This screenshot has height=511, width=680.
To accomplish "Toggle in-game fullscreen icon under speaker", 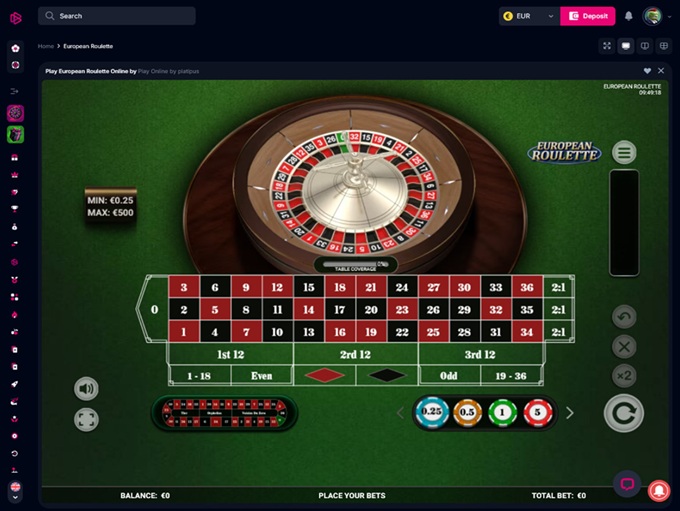I will point(86,419).
